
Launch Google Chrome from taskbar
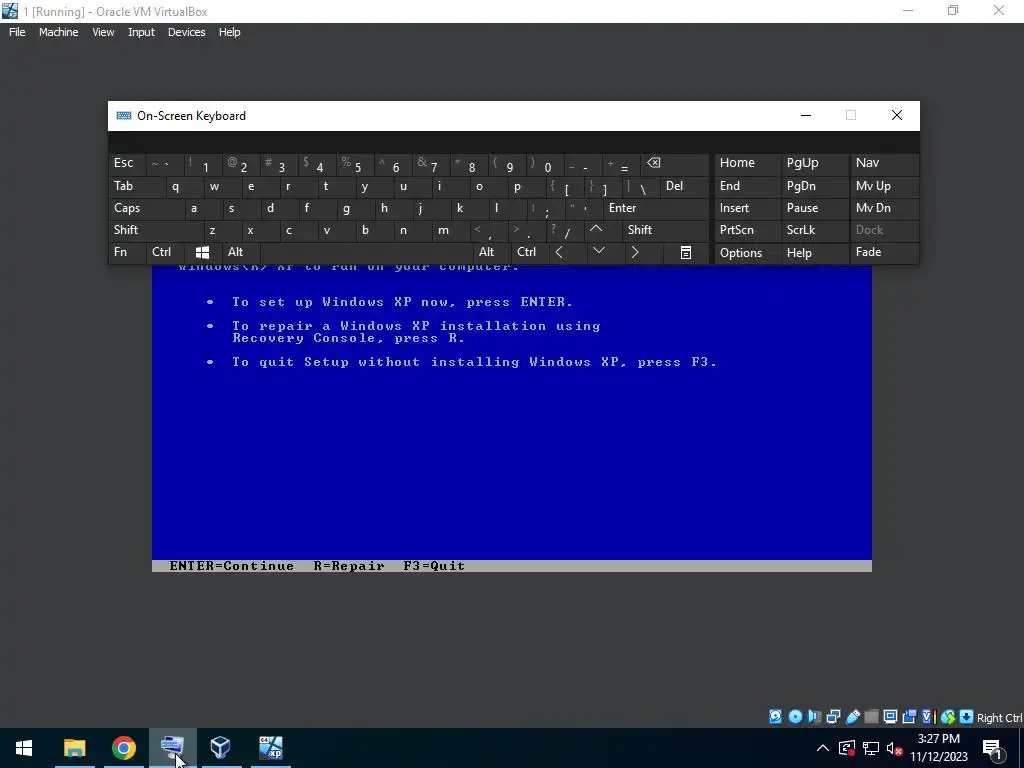pos(123,748)
